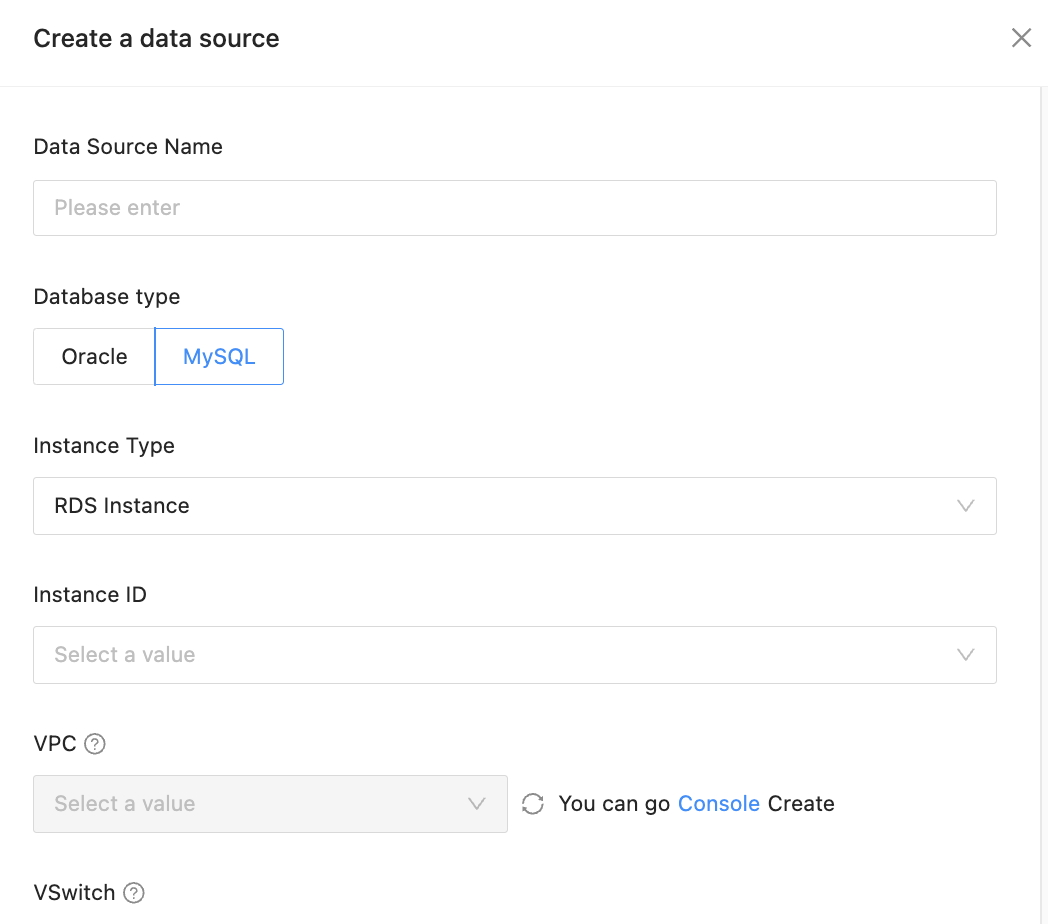This screenshot has width=1048, height=924.
Task: Show the VSwitch help tooltip icon
Action: pyautogui.click(x=134, y=893)
